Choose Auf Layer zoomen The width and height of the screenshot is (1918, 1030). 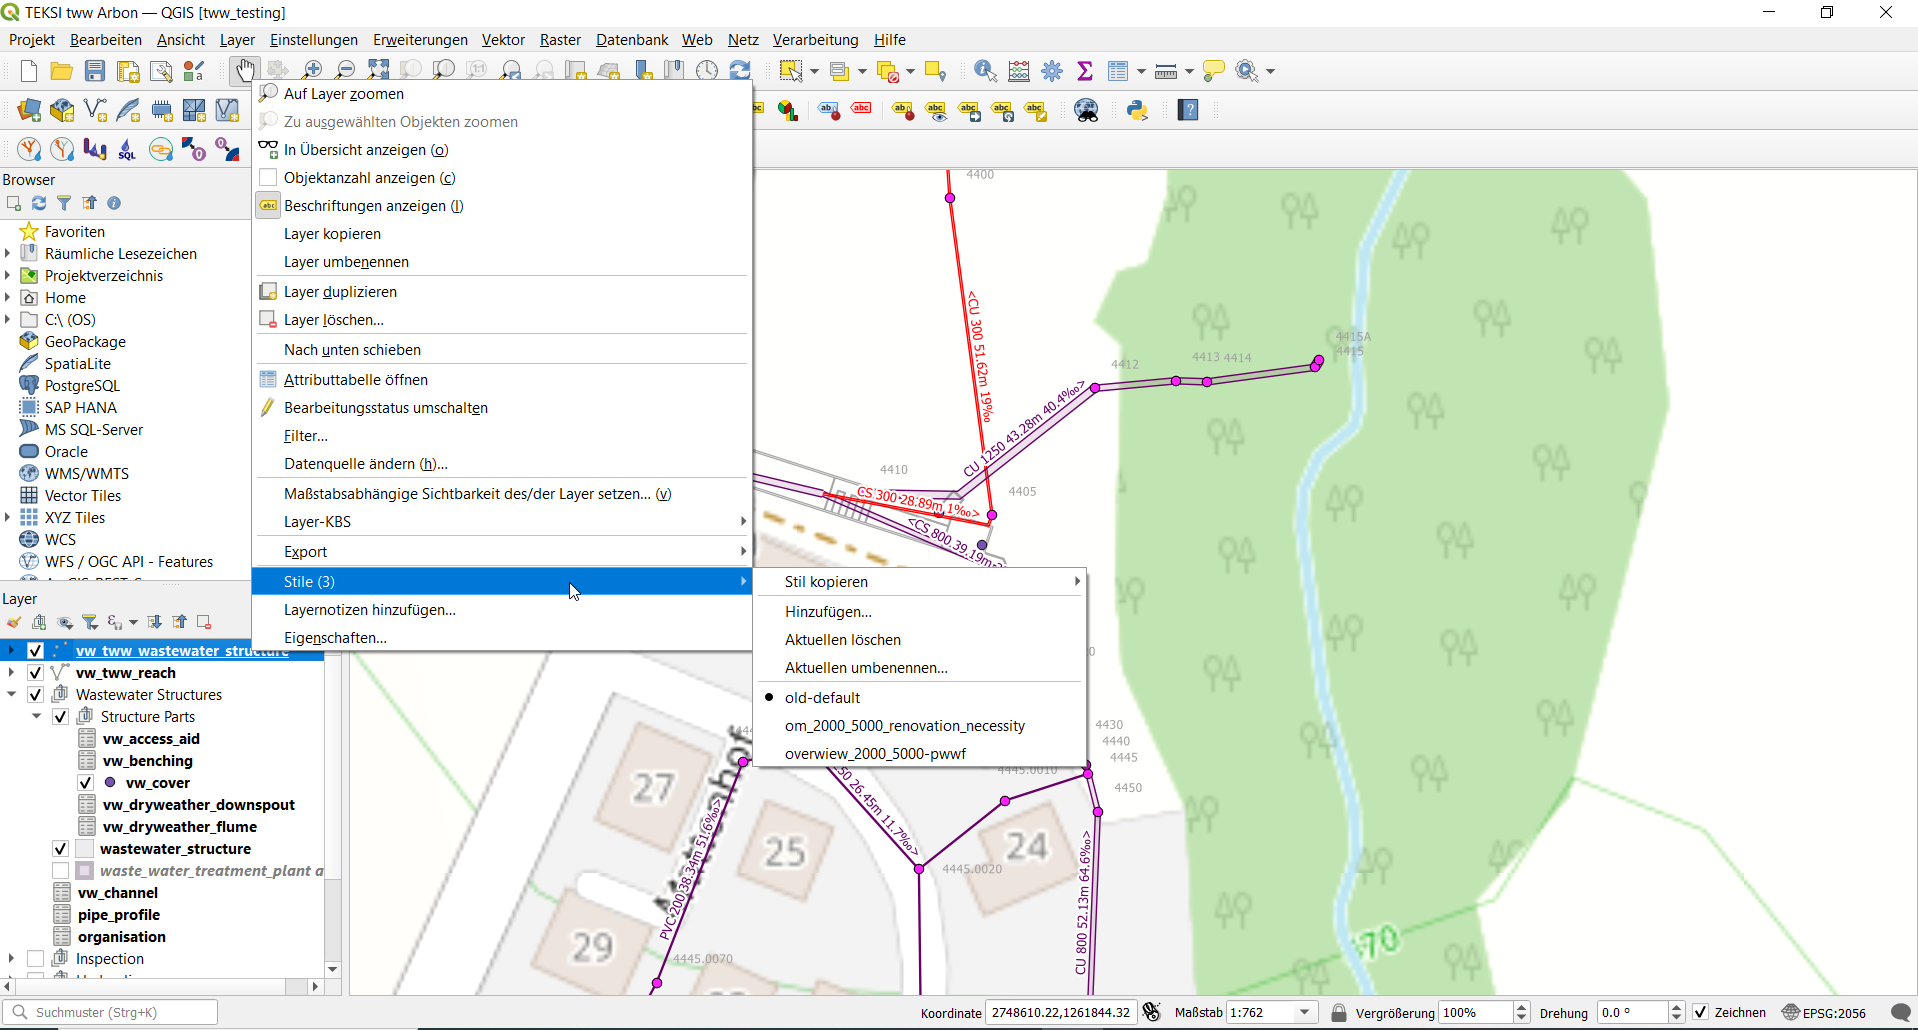pyautogui.click(x=502, y=94)
